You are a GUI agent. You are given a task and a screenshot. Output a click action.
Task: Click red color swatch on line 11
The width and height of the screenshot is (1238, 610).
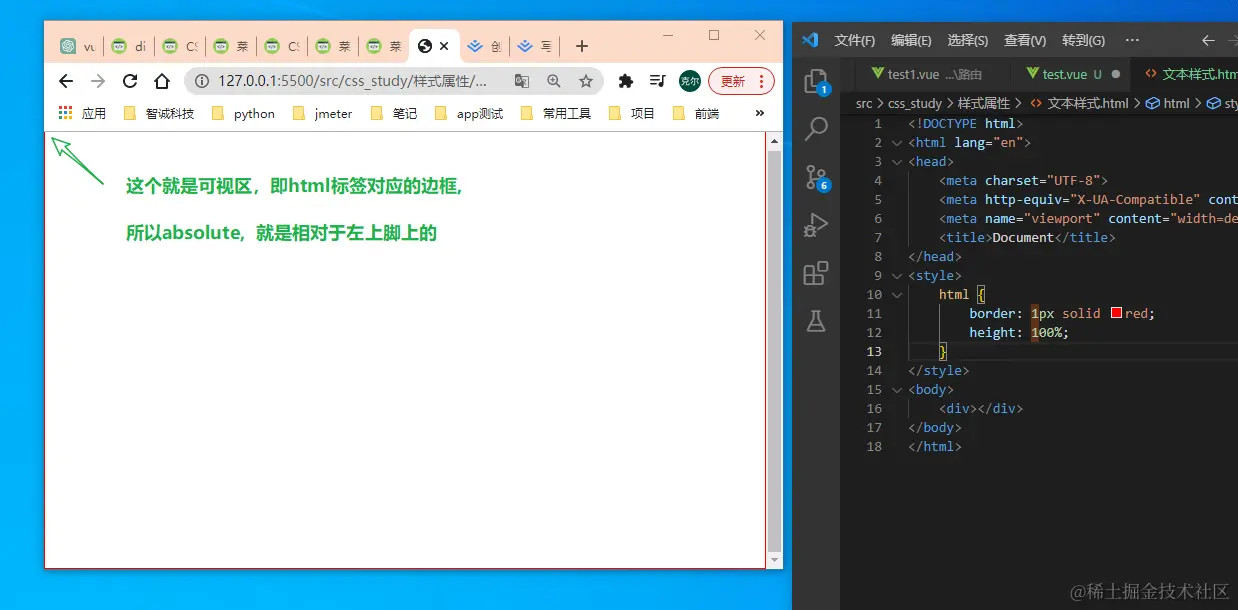1116,313
